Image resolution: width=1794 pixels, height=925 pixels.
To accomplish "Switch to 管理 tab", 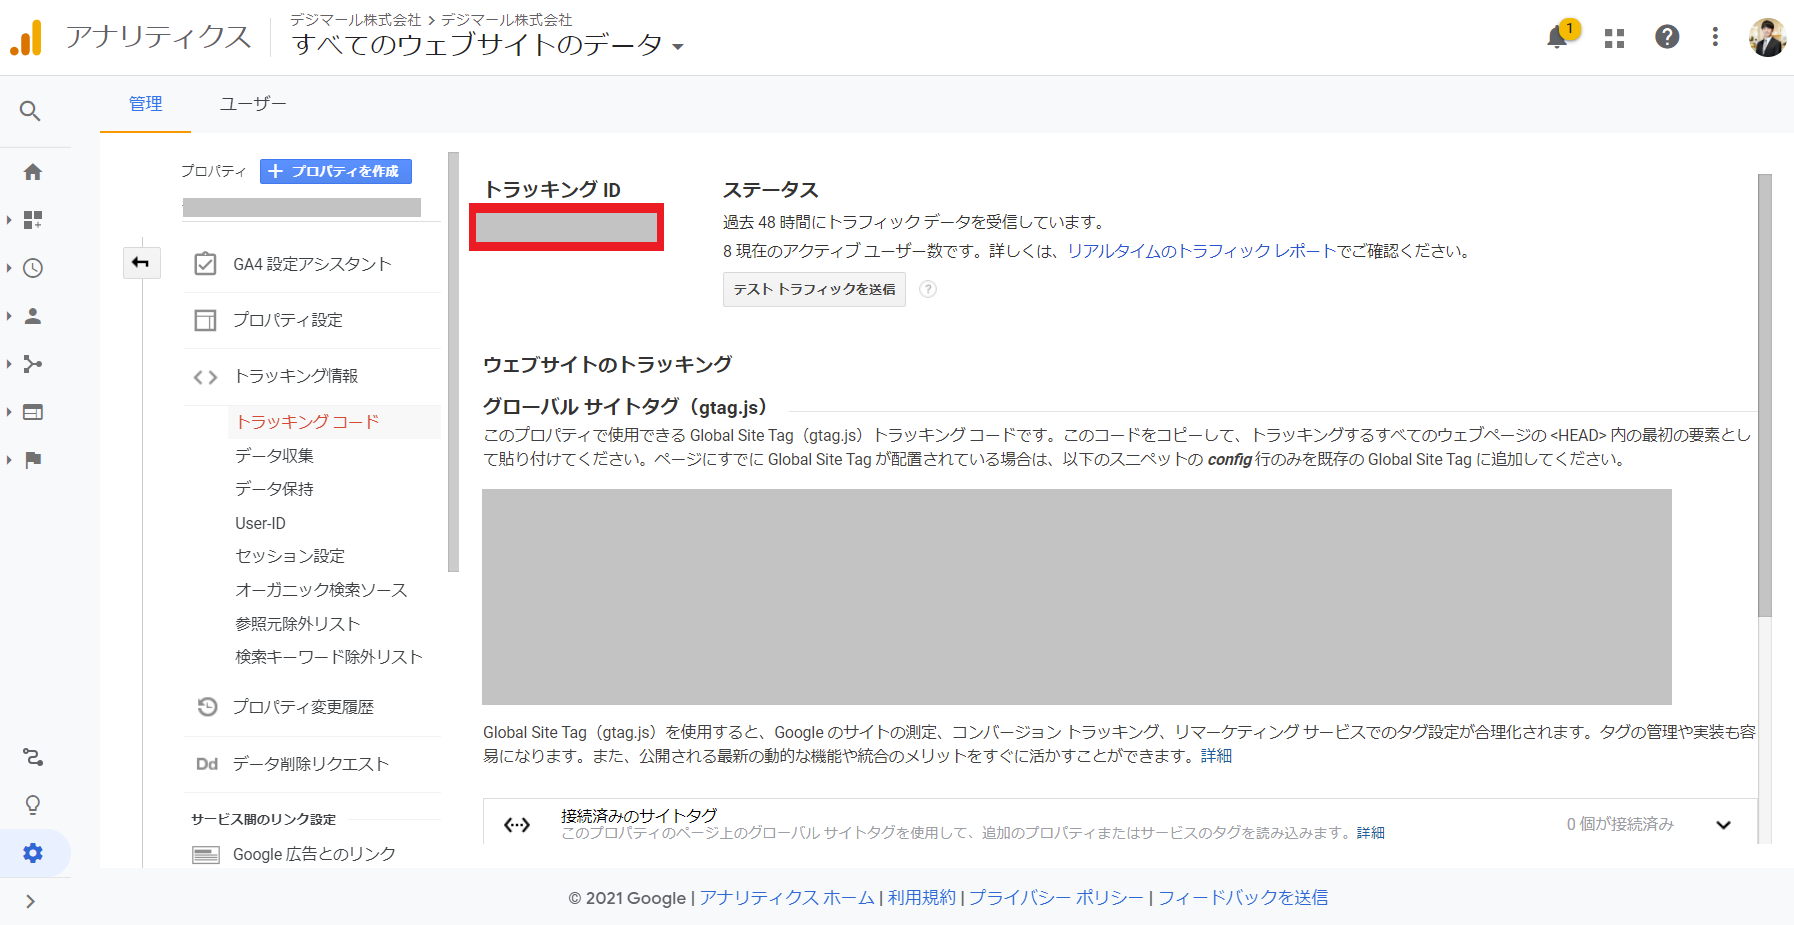I will [145, 104].
